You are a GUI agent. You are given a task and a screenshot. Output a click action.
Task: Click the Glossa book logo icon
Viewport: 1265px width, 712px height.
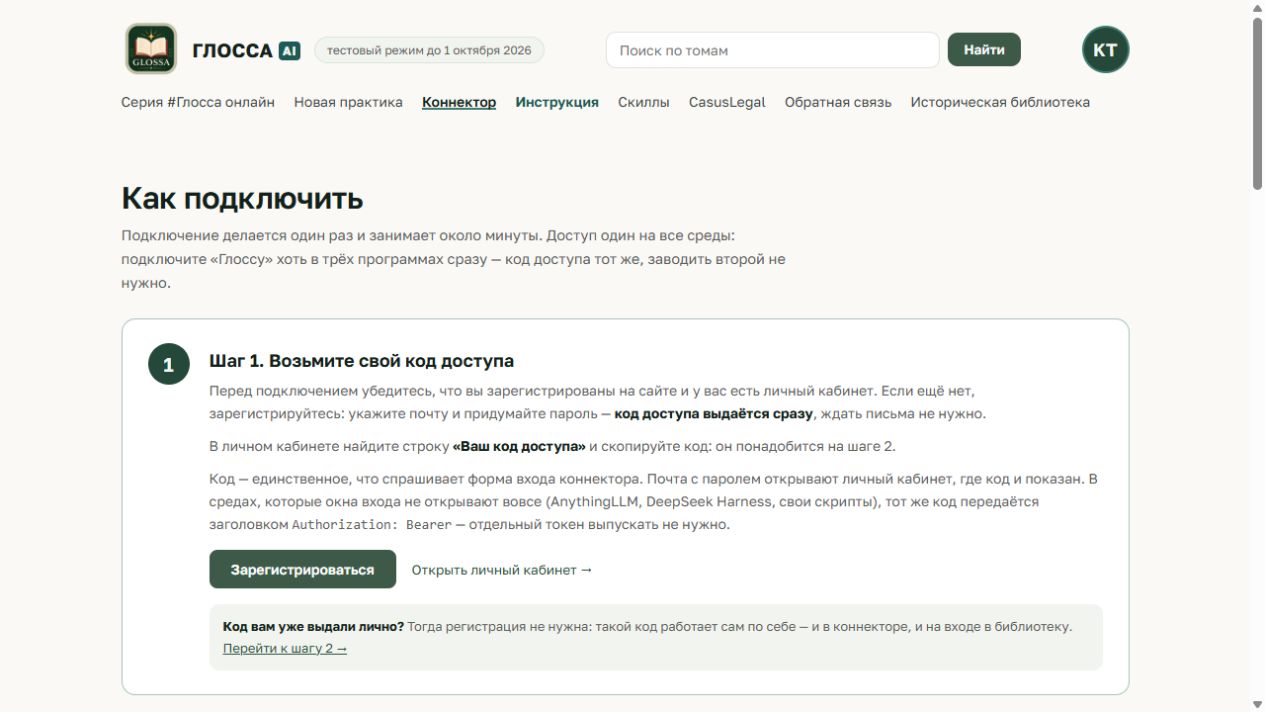151,49
